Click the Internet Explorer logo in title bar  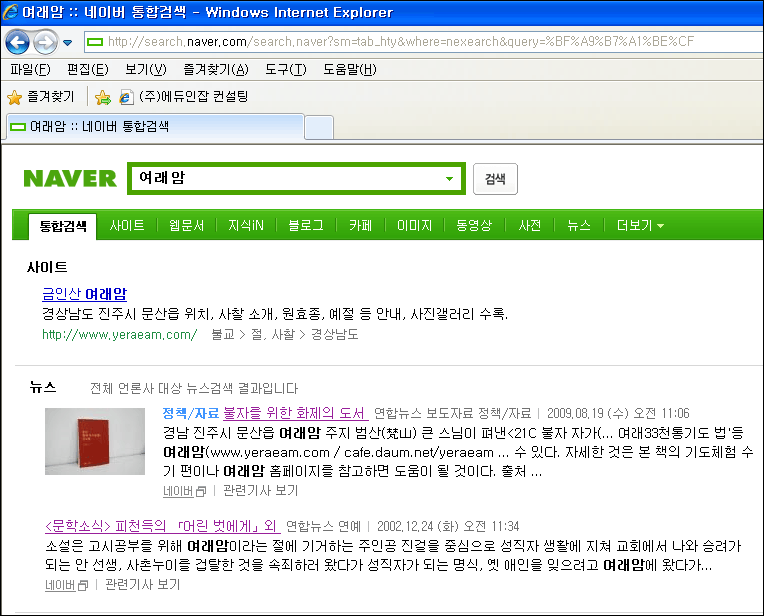click(x=11, y=12)
